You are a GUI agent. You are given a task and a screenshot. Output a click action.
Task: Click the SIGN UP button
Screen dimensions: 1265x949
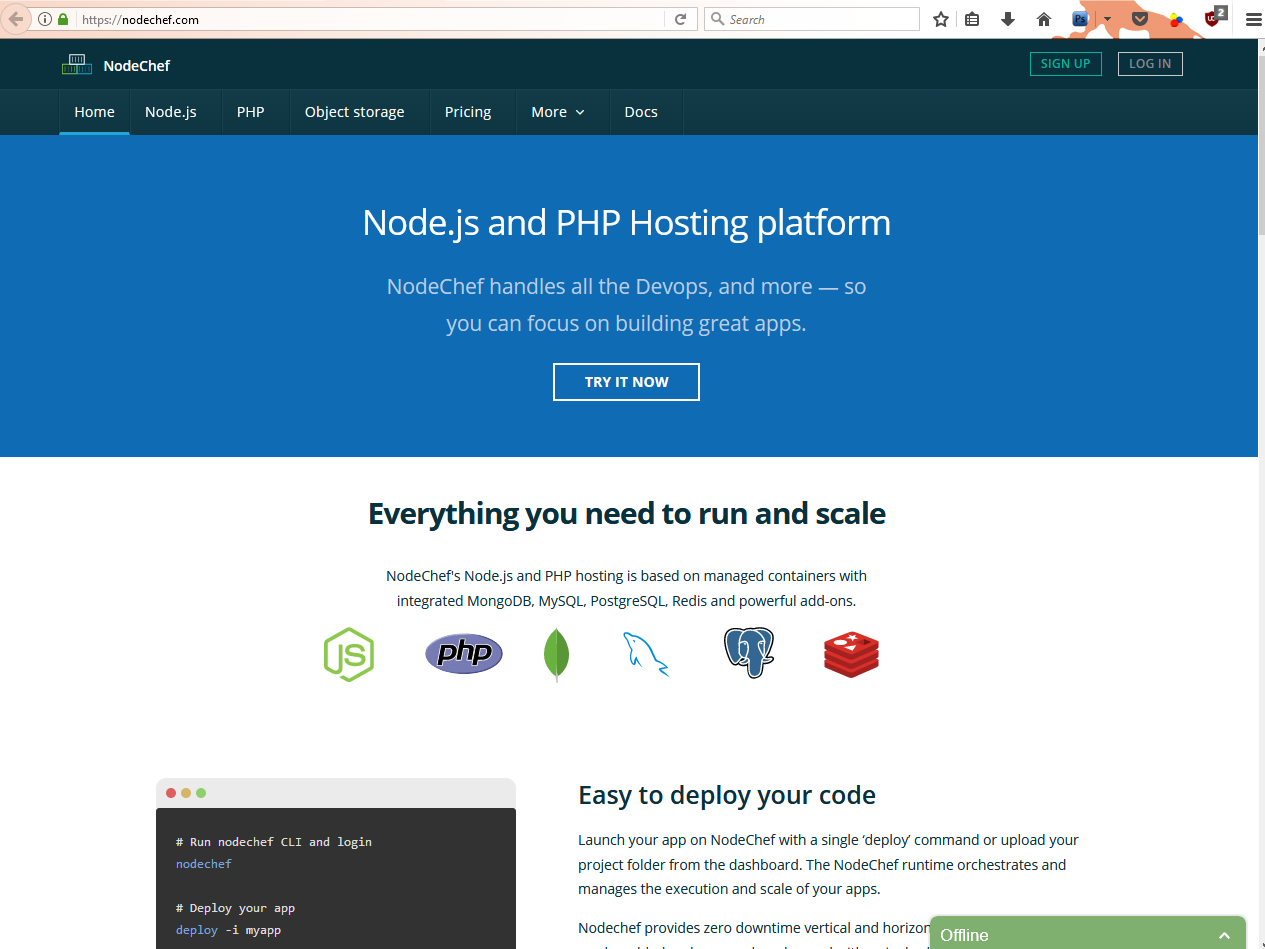pos(1065,64)
